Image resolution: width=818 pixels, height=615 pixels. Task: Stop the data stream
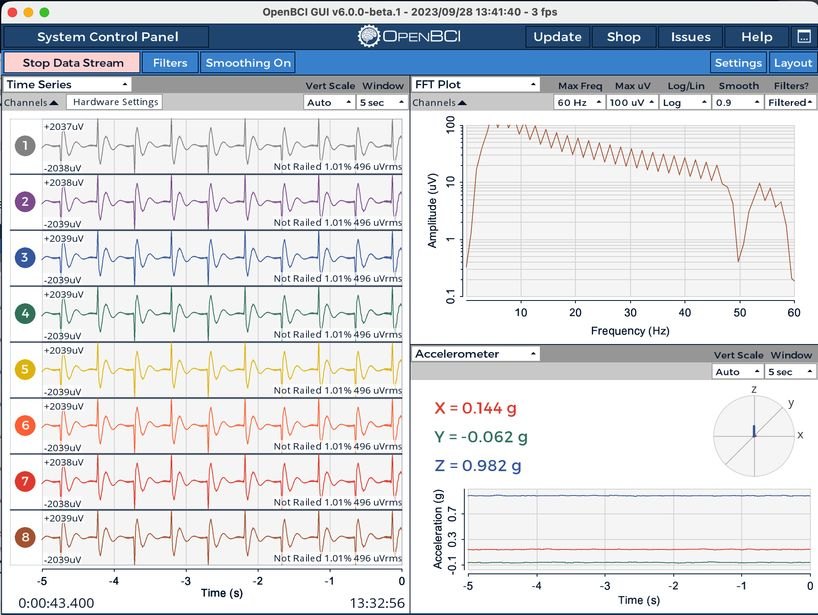[x=72, y=63]
